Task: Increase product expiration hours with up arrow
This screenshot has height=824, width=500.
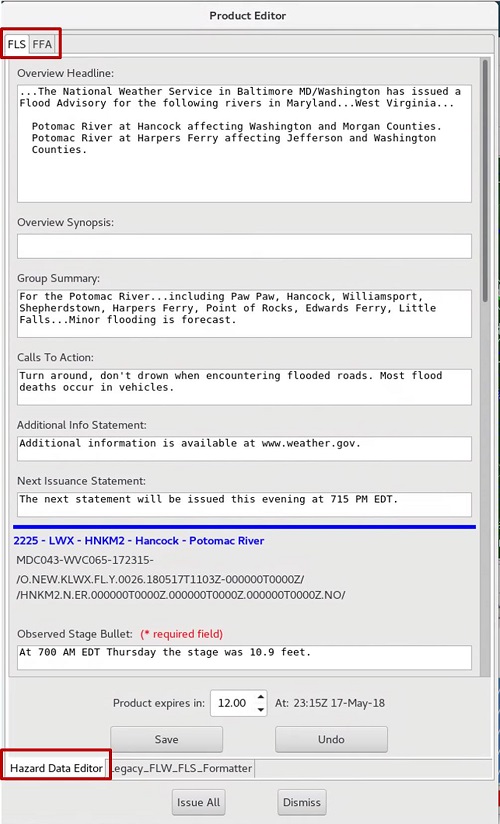Action: (261, 698)
